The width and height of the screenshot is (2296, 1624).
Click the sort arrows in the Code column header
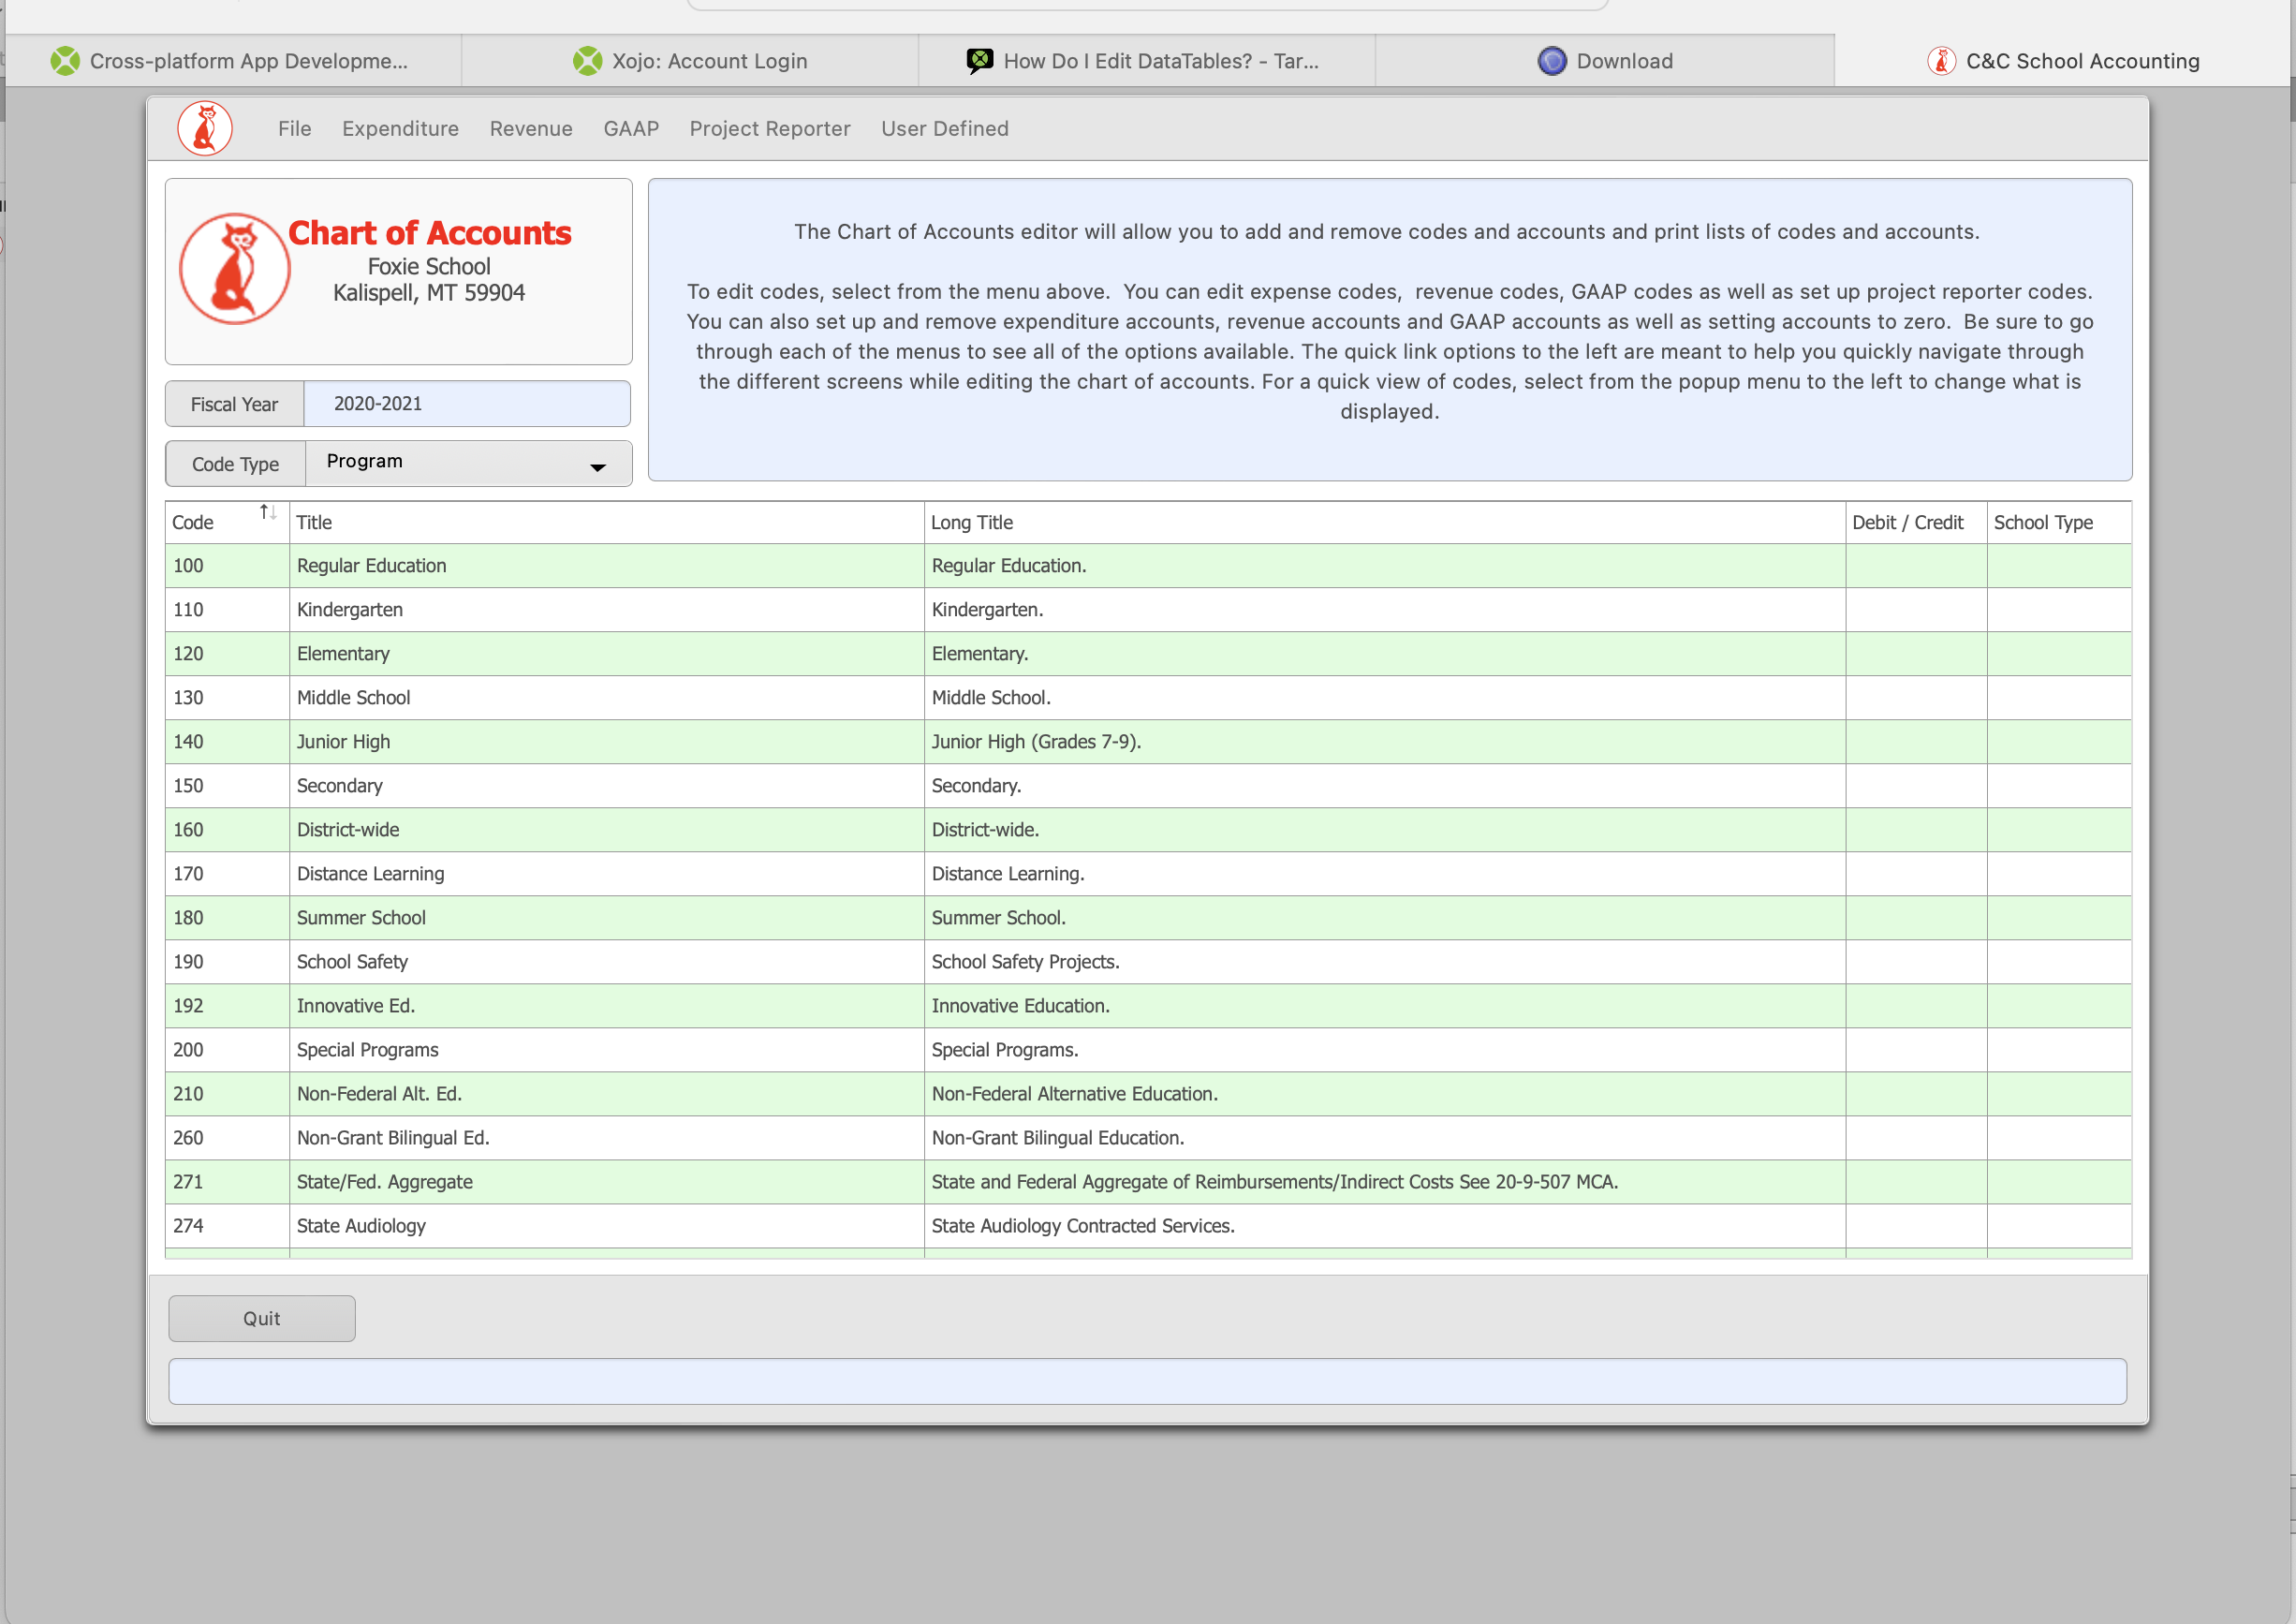click(268, 512)
